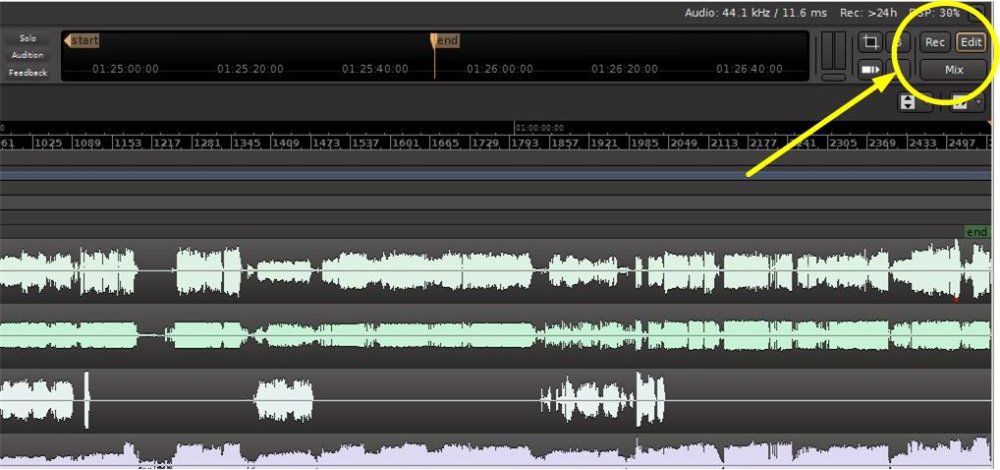Click the expand tracks up-down arrows icon
The height and width of the screenshot is (470, 1000).
click(x=907, y=101)
